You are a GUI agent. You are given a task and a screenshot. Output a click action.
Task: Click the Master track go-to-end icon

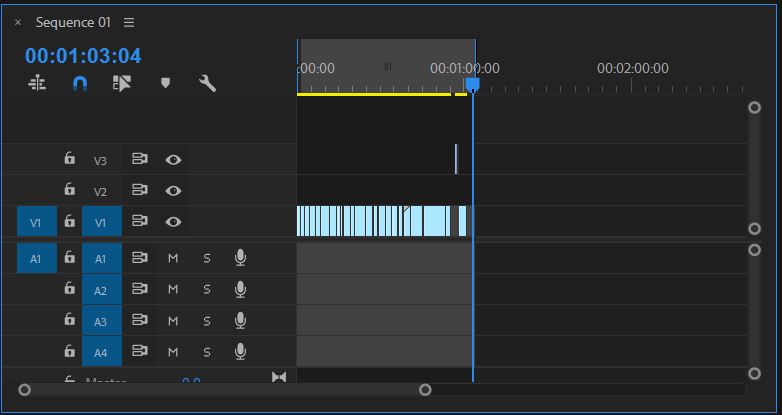click(279, 377)
